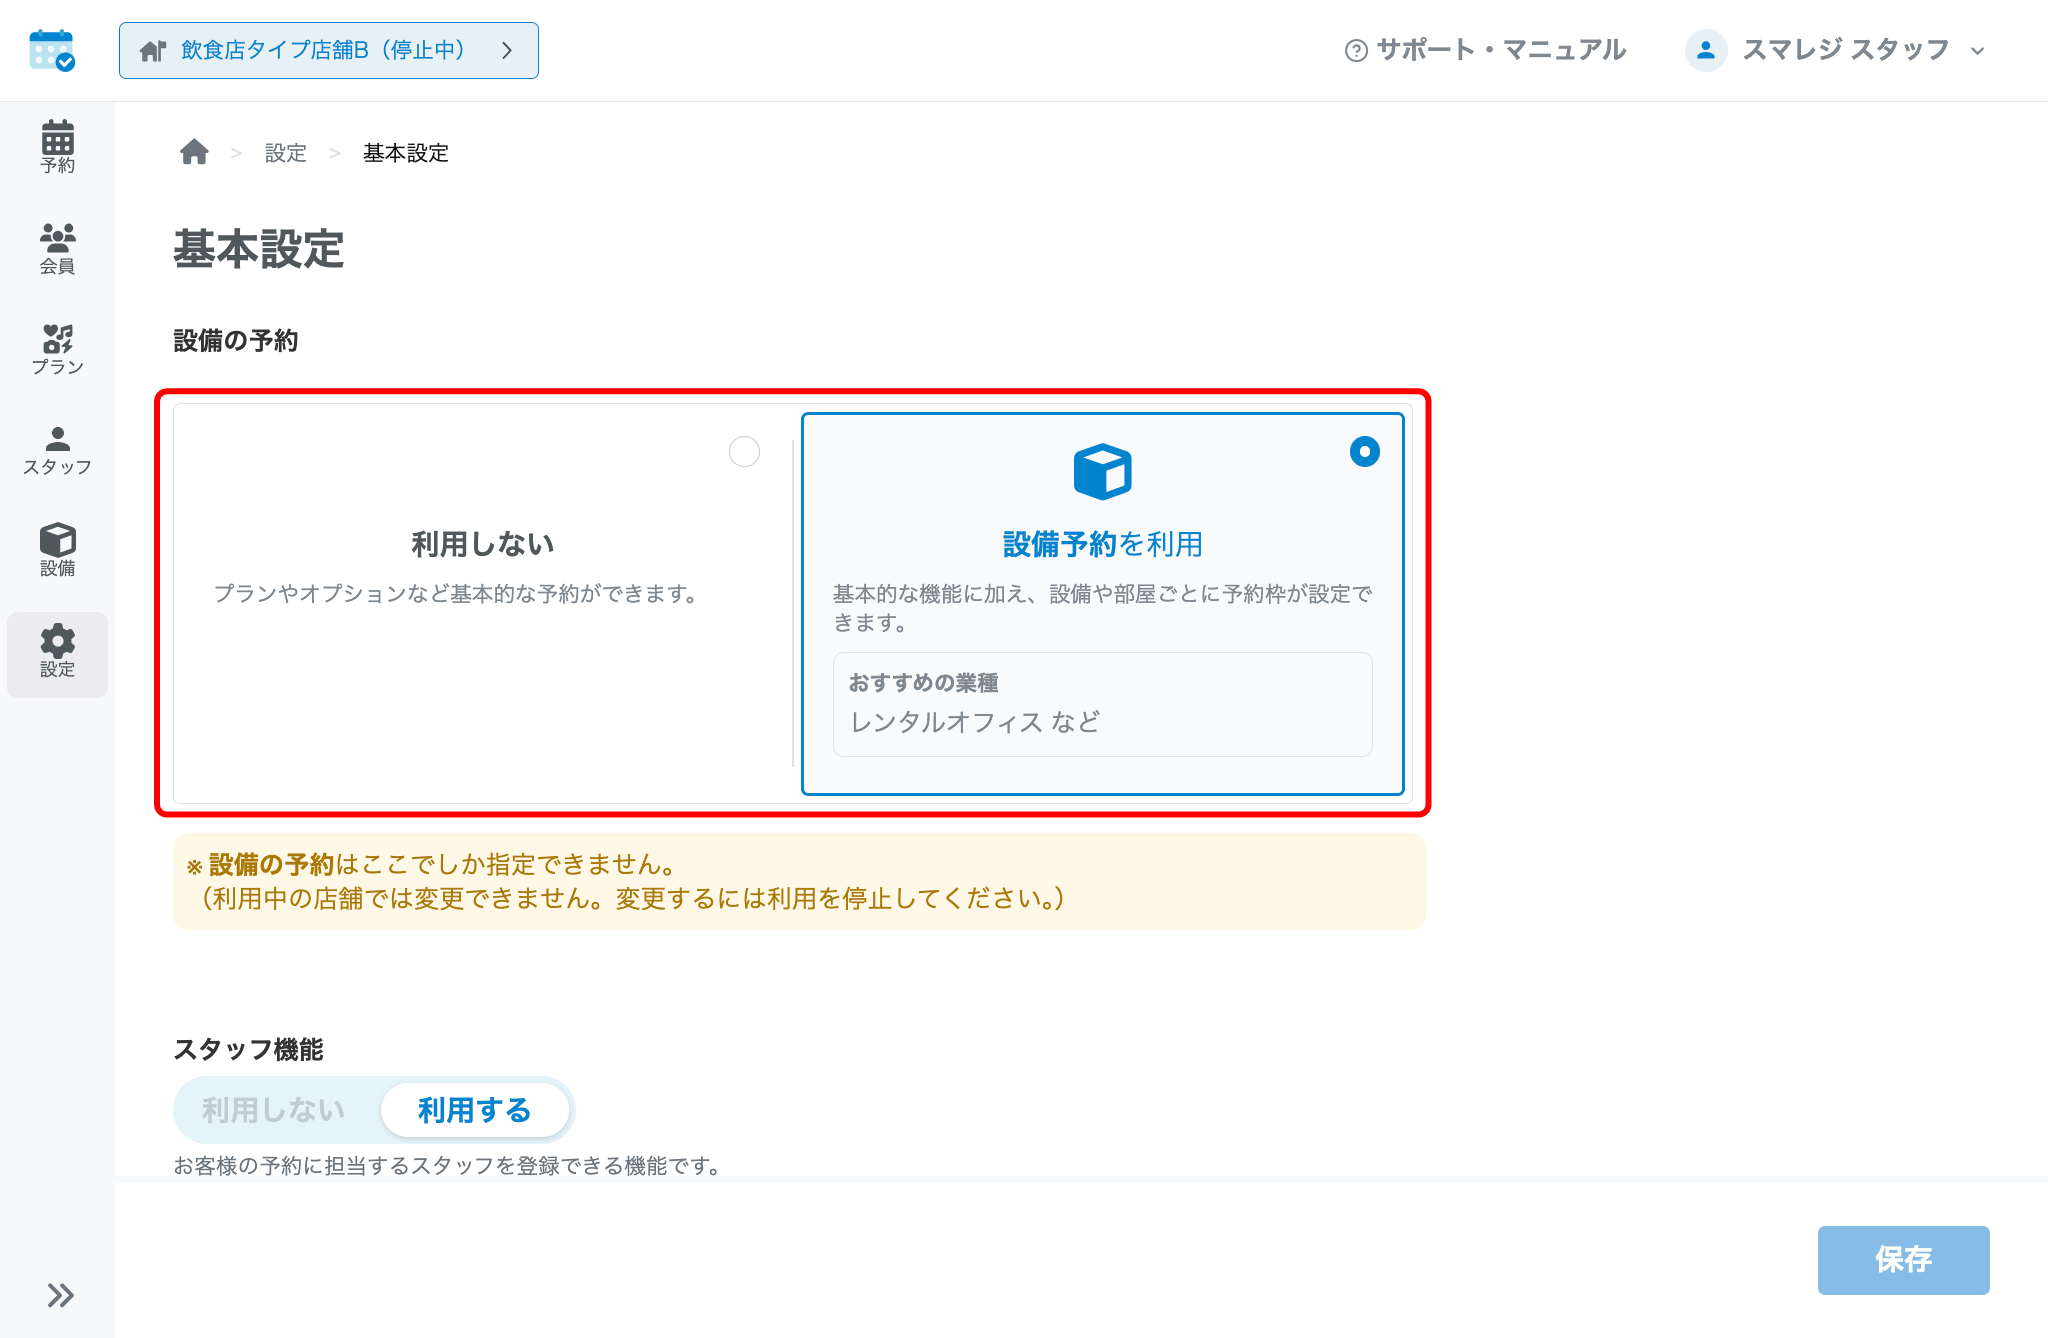Click the 基本設定 page heading
The width and height of the screenshot is (2048, 1338).
tap(258, 249)
